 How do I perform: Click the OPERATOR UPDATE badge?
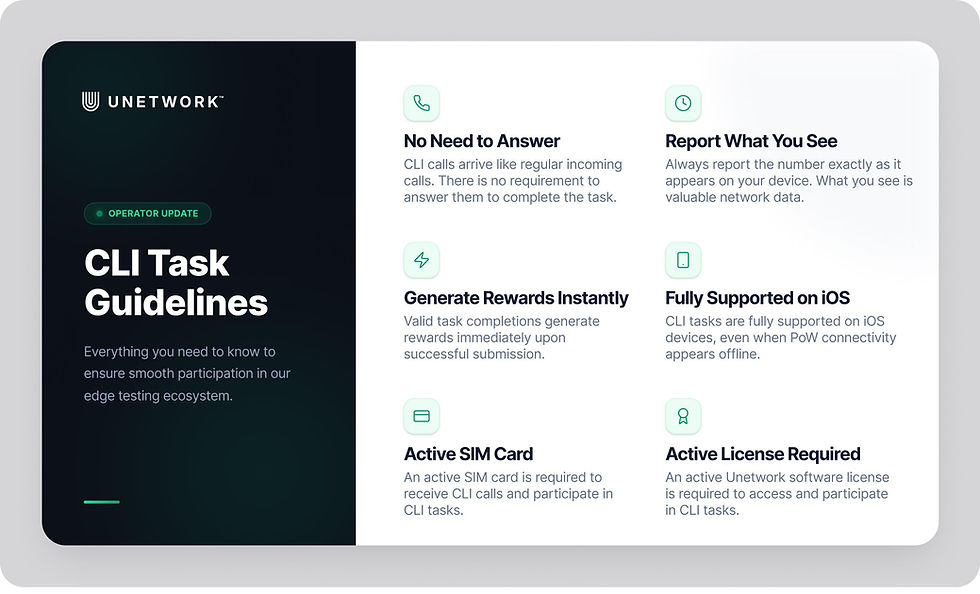click(148, 213)
